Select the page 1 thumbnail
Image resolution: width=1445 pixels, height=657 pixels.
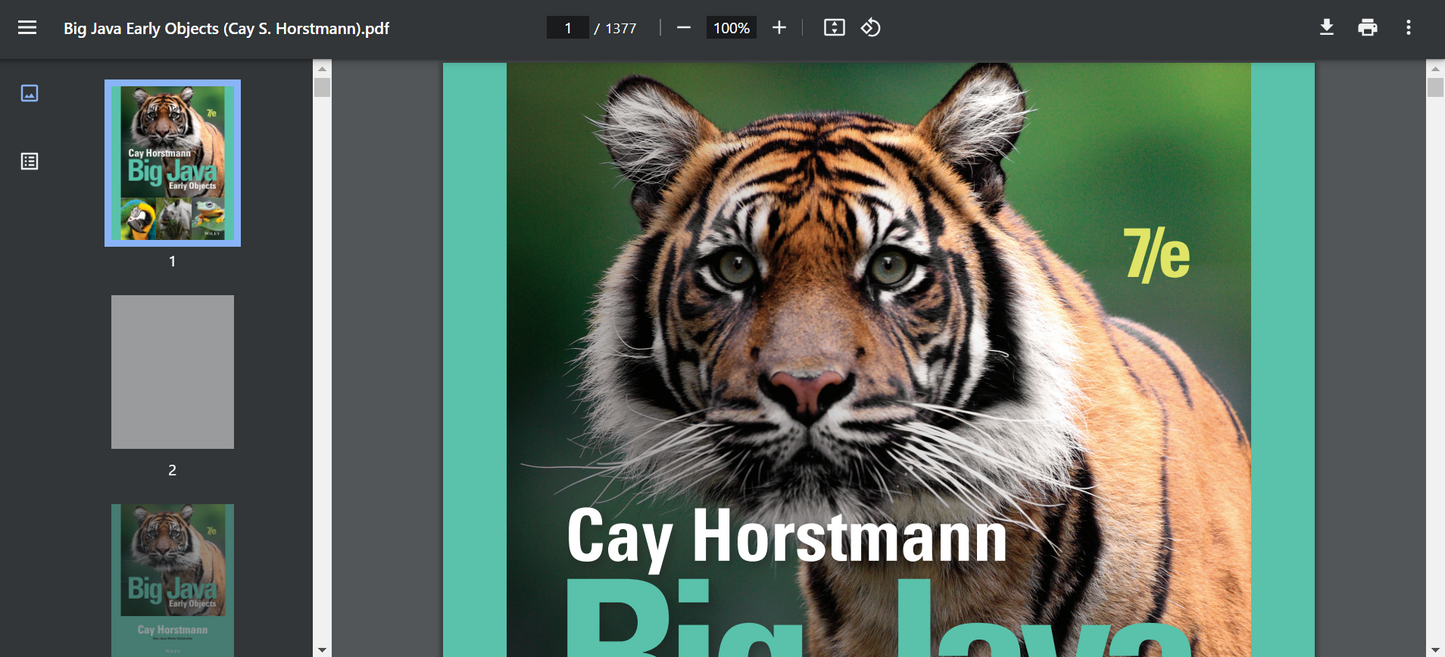coord(172,162)
